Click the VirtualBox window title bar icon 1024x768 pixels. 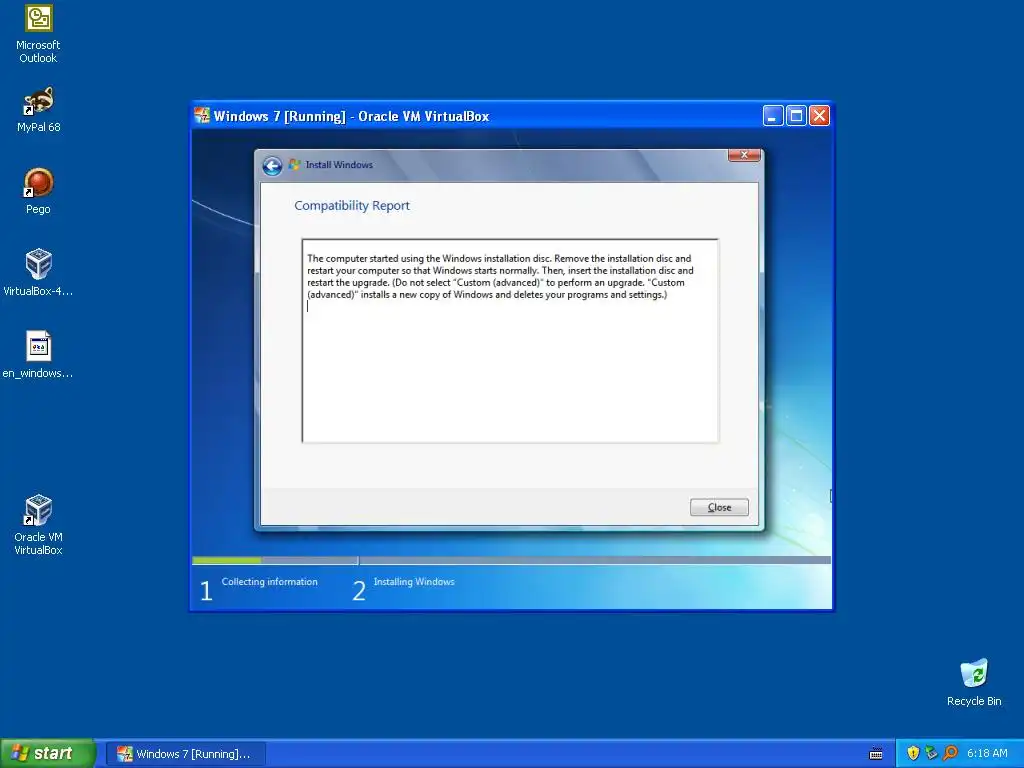pyautogui.click(x=202, y=116)
